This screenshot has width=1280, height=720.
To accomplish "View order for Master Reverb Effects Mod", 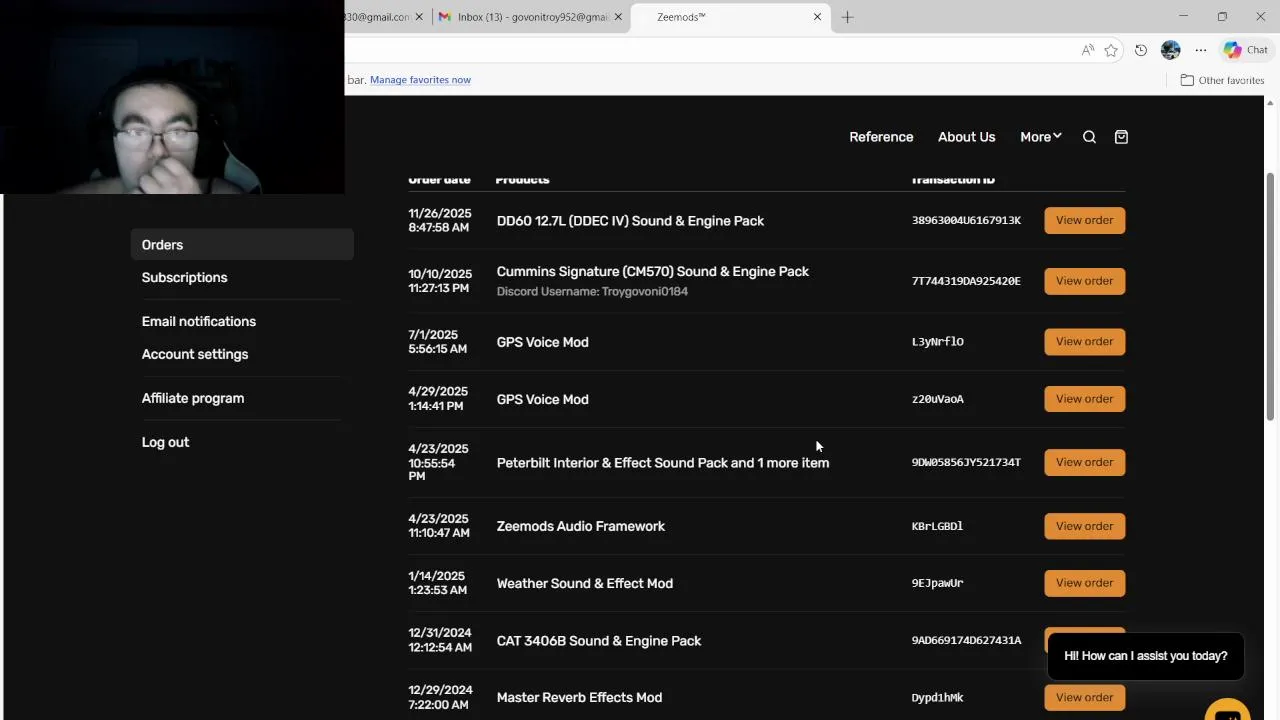I will tap(1084, 698).
